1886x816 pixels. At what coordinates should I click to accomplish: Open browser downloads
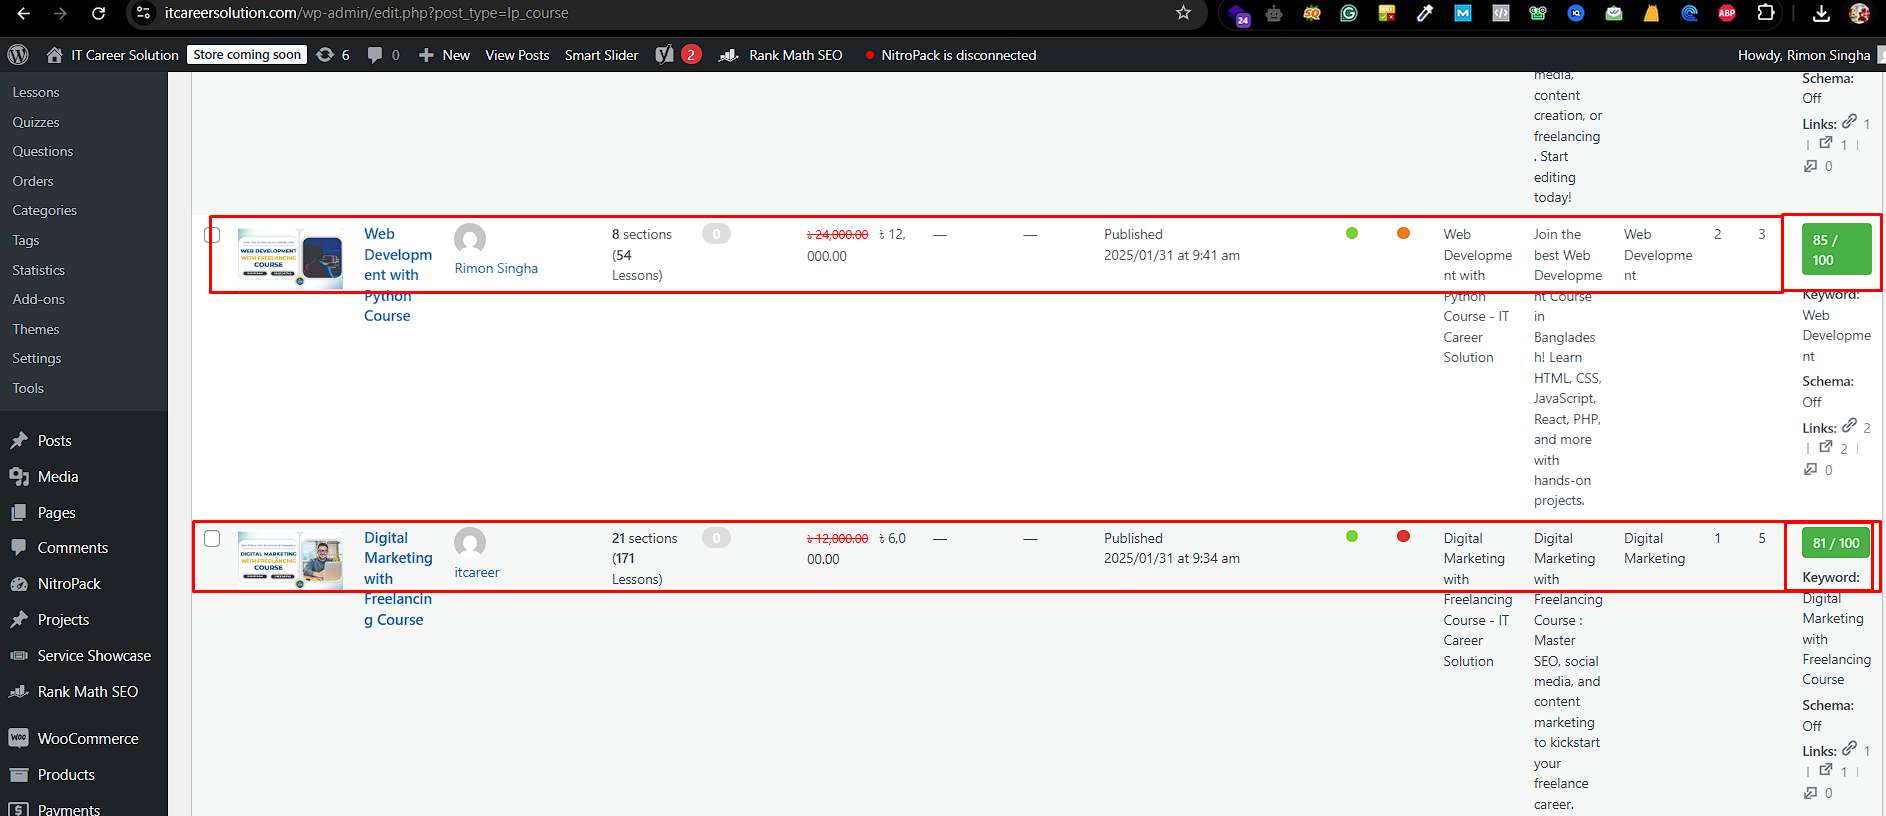1822,13
